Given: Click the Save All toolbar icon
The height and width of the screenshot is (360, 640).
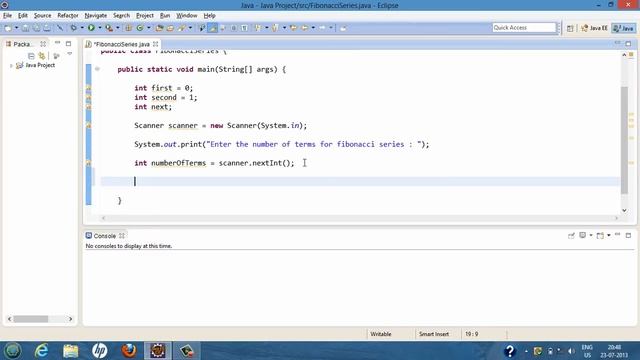Looking at the screenshot, I should [36, 28].
